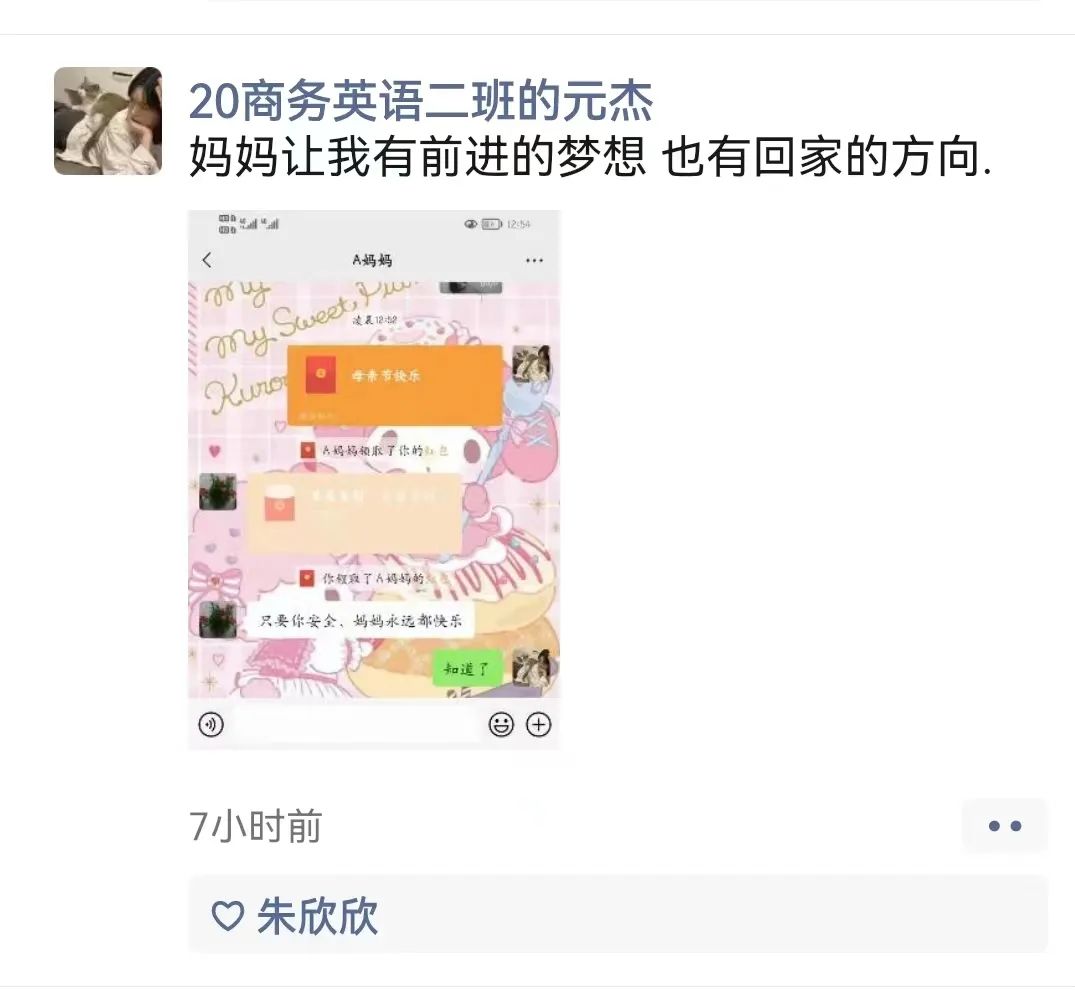The height and width of the screenshot is (990, 1075).
Task: Tap the plus icon for more attachments
Action: click(x=538, y=725)
